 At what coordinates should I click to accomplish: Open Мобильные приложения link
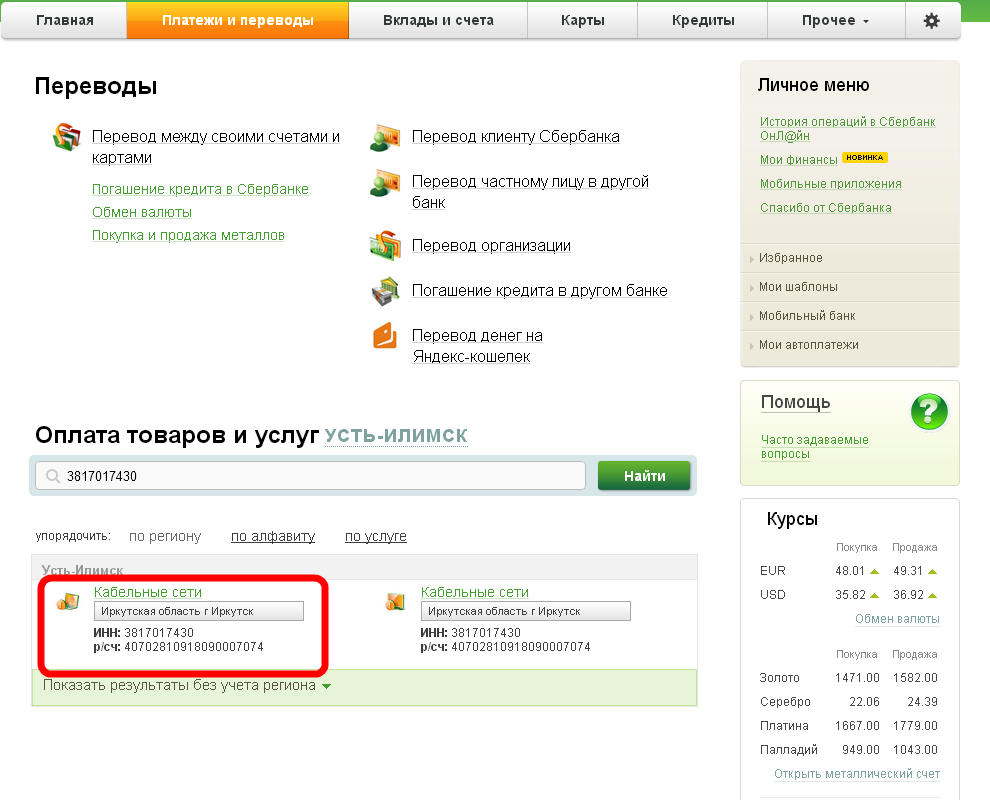830,184
